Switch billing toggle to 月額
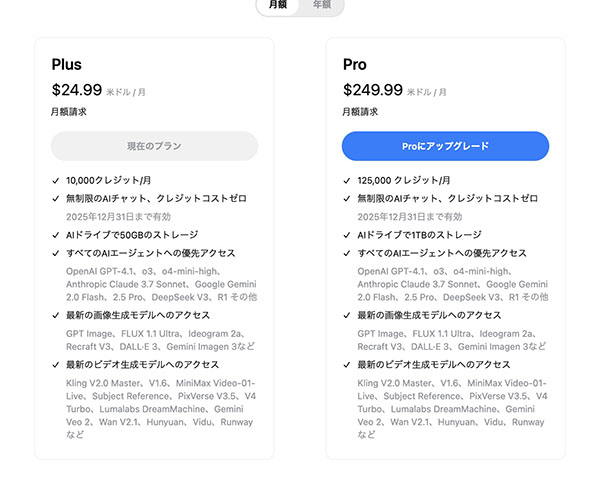600x488 pixels. click(x=278, y=5)
